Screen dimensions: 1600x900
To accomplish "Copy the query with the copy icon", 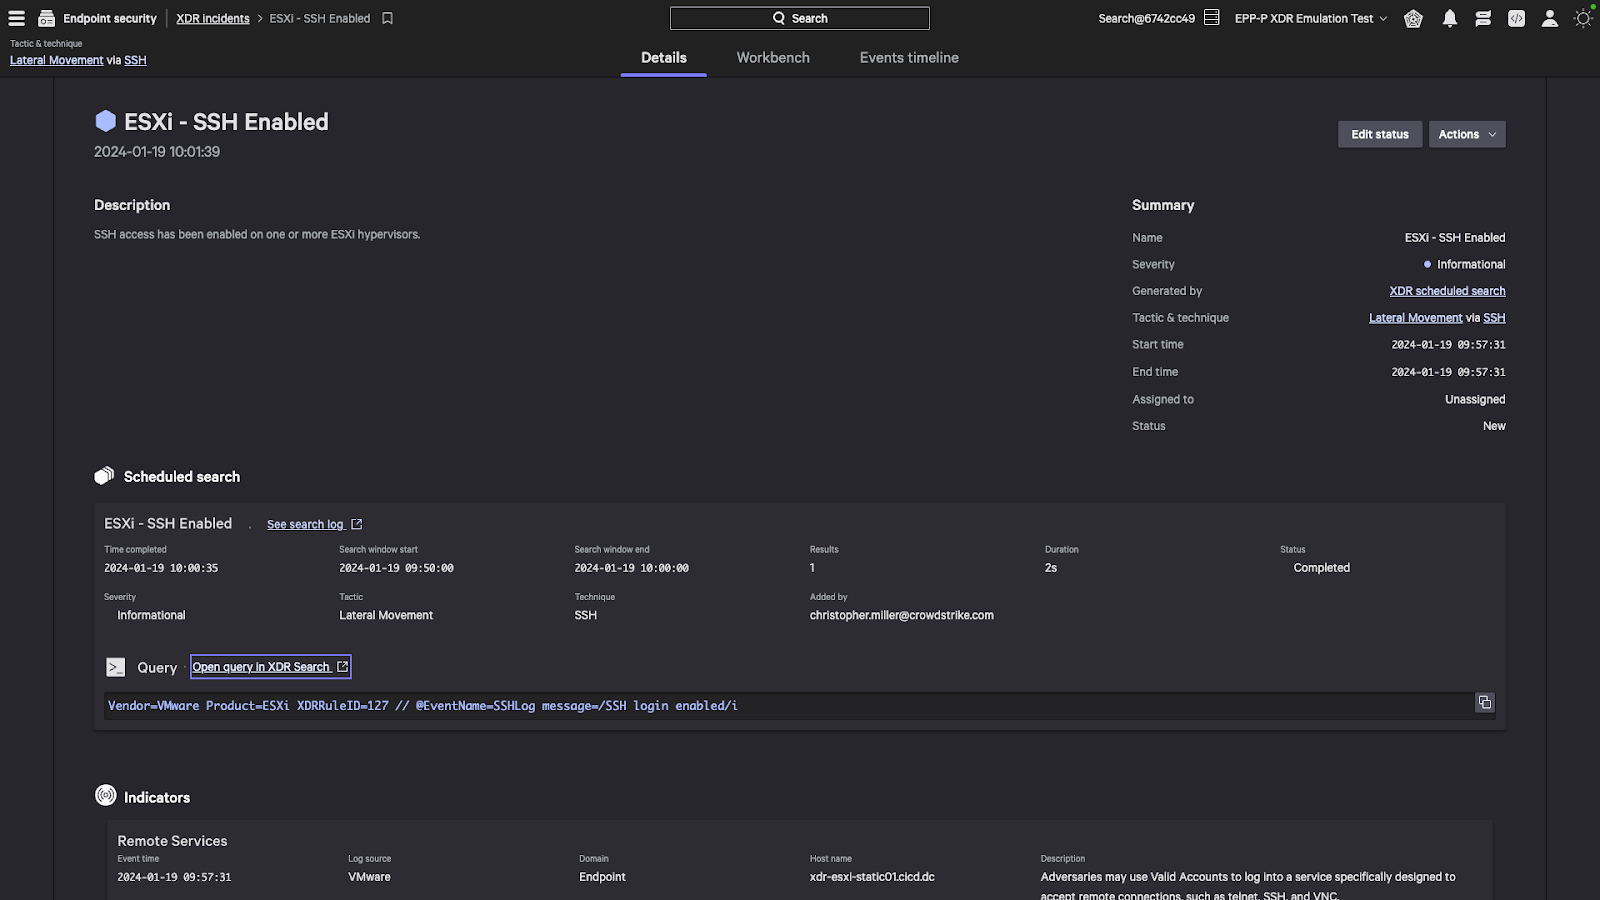I will point(1485,702).
